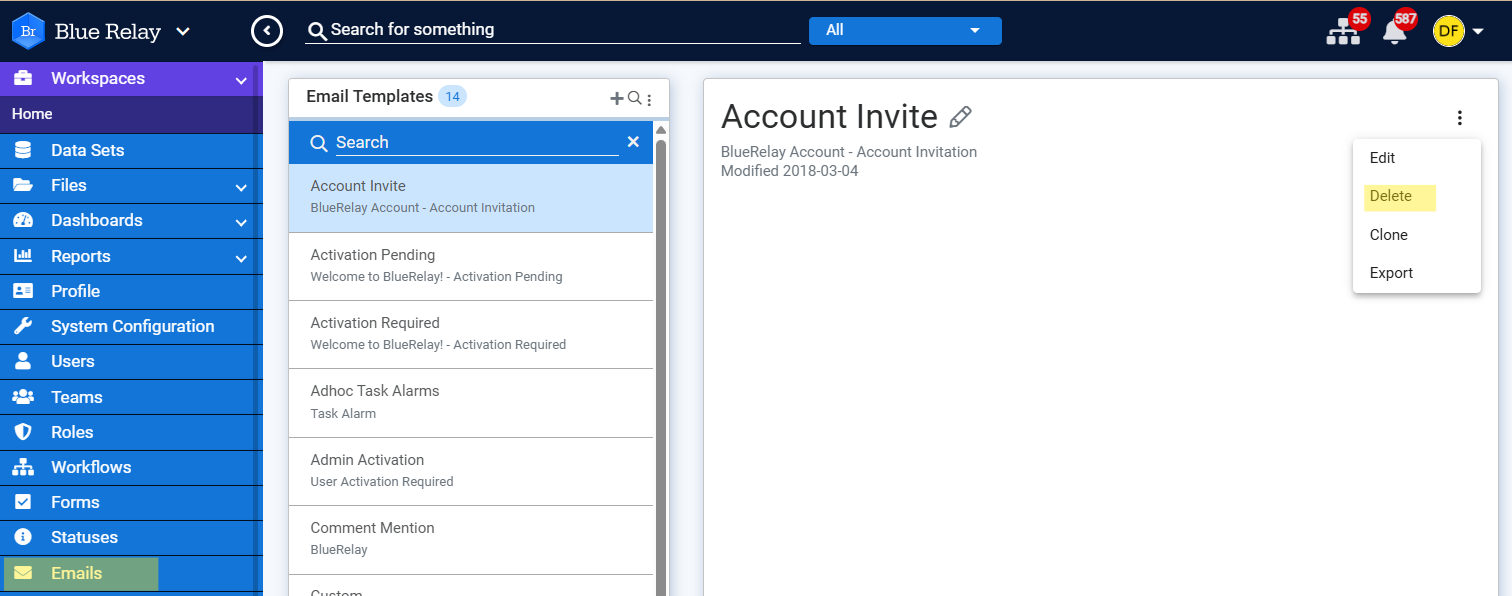Click scrollbar up arrow in template list
This screenshot has width=1512, height=596.
click(661, 130)
